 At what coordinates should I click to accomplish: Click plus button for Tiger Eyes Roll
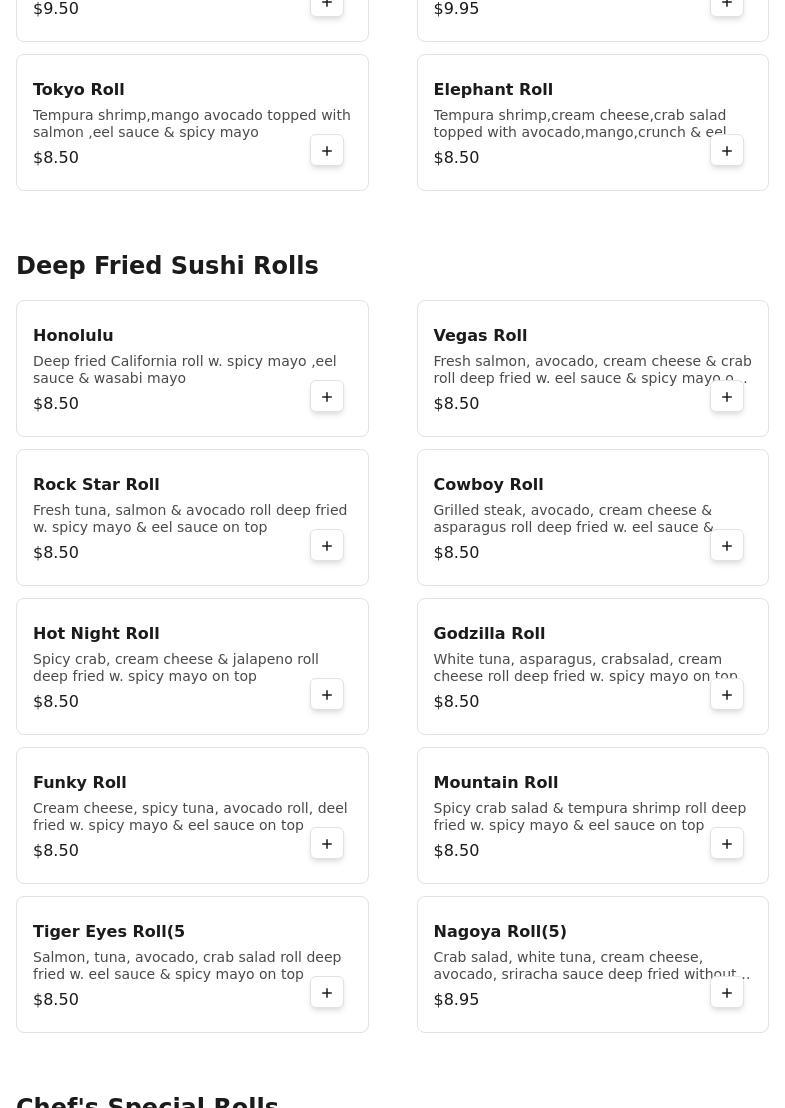327,993
